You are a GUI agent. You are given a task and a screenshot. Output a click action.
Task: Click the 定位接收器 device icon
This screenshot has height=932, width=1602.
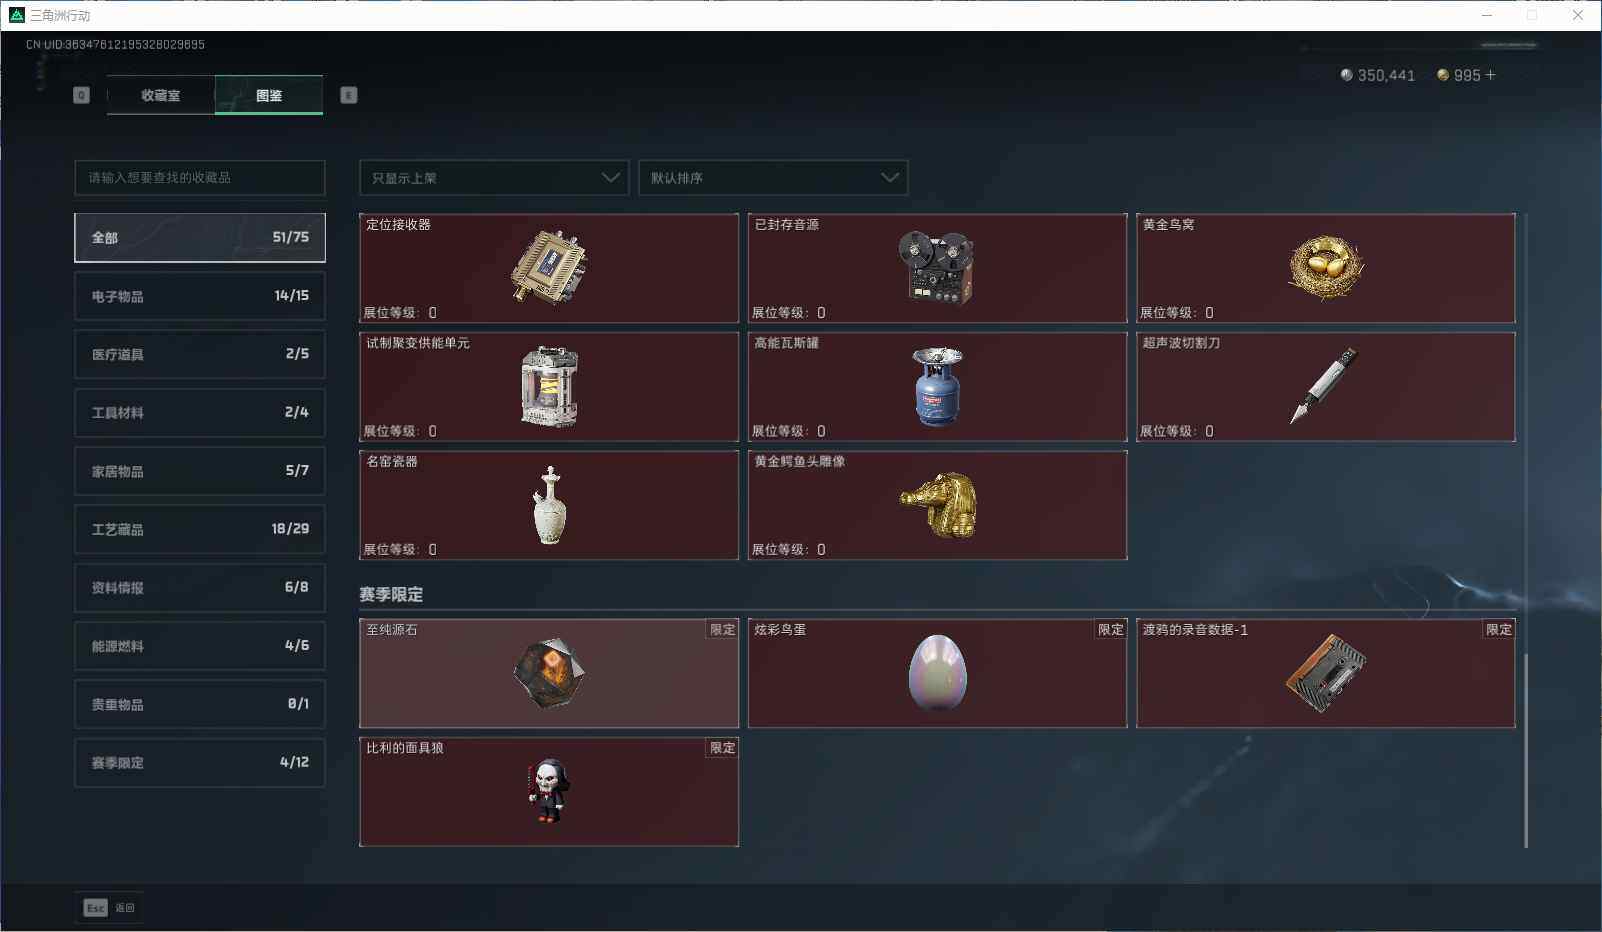549,267
